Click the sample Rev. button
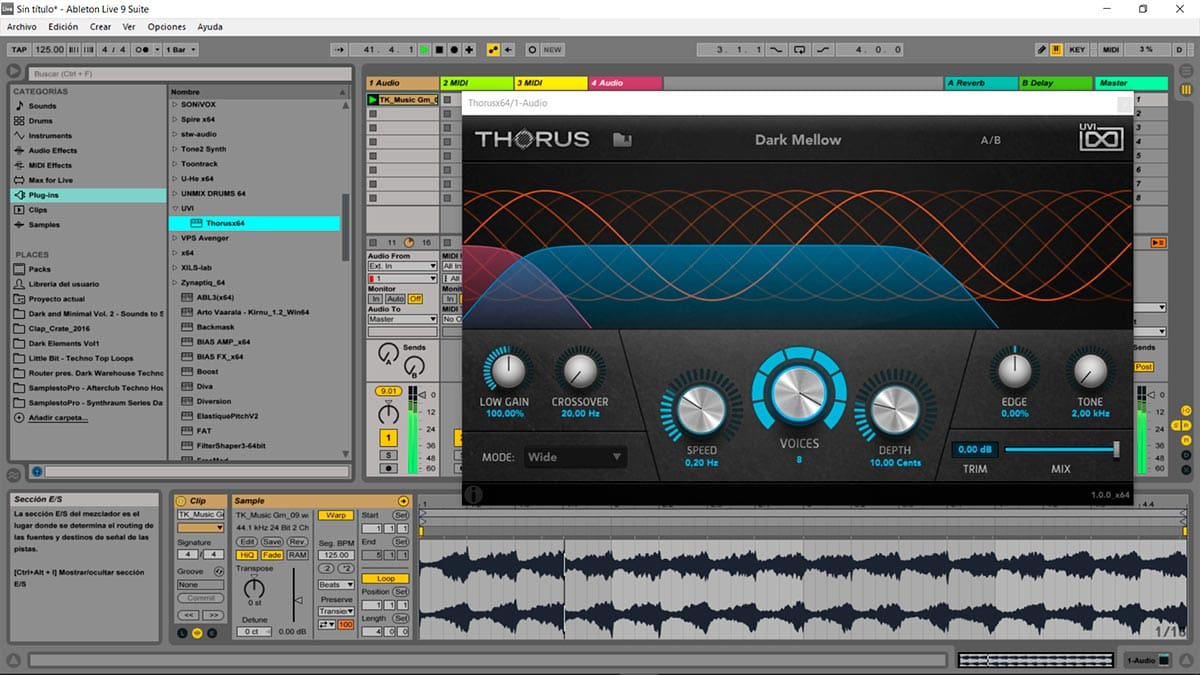The image size is (1200, 675). tap(298, 542)
